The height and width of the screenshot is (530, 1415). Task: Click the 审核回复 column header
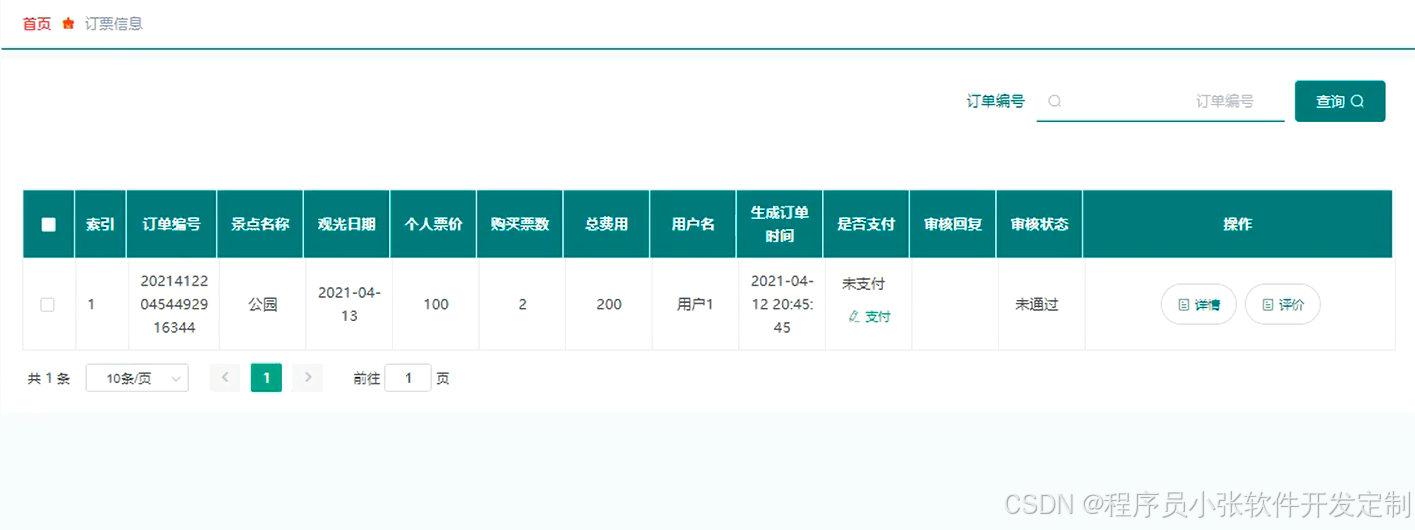953,224
